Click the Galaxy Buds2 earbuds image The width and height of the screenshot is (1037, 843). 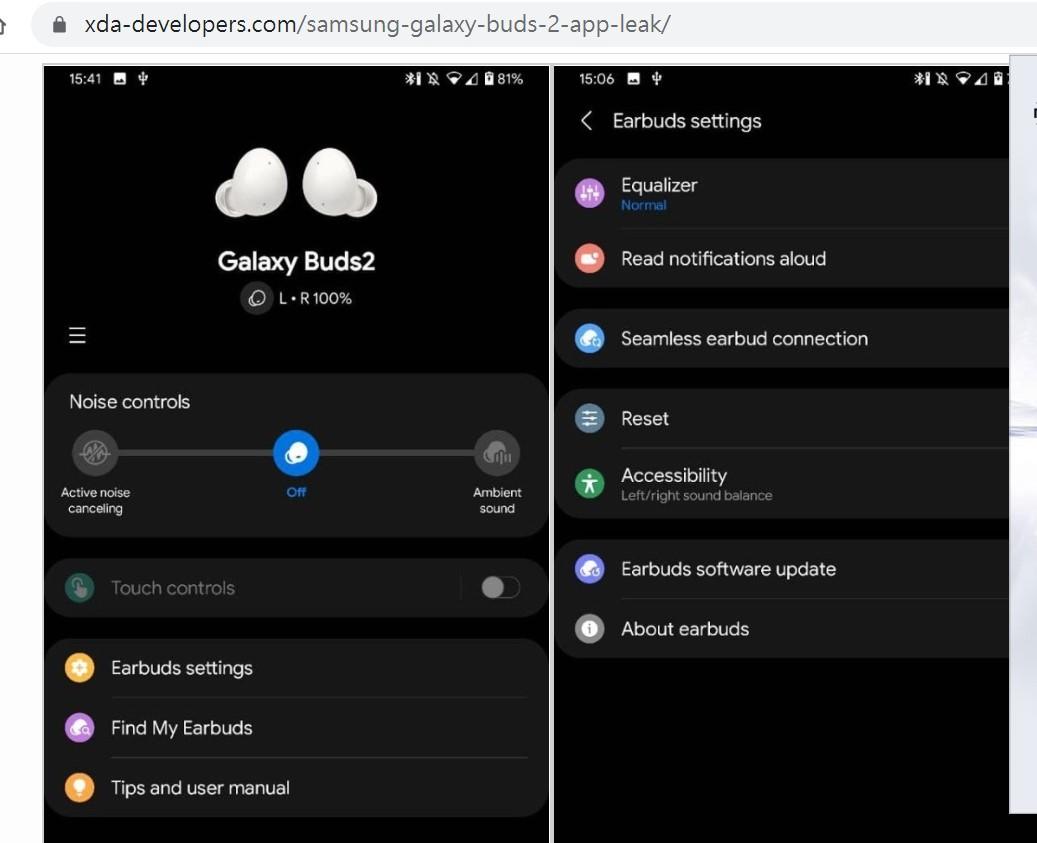296,184
